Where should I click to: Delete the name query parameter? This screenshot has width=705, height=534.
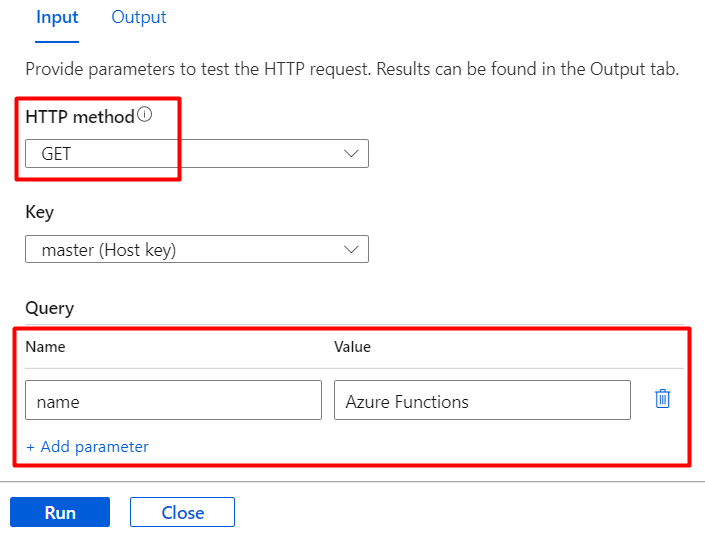coord(662,399)
